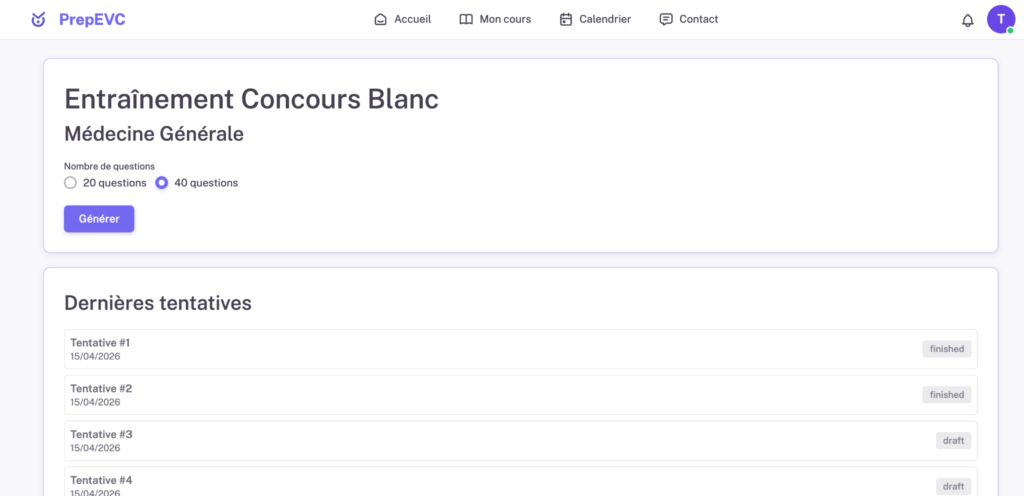The width and height of the screenshot is (1024, 496).
Task: Click the PrepEVC brand name link
Action: click(x=92, y=19)
